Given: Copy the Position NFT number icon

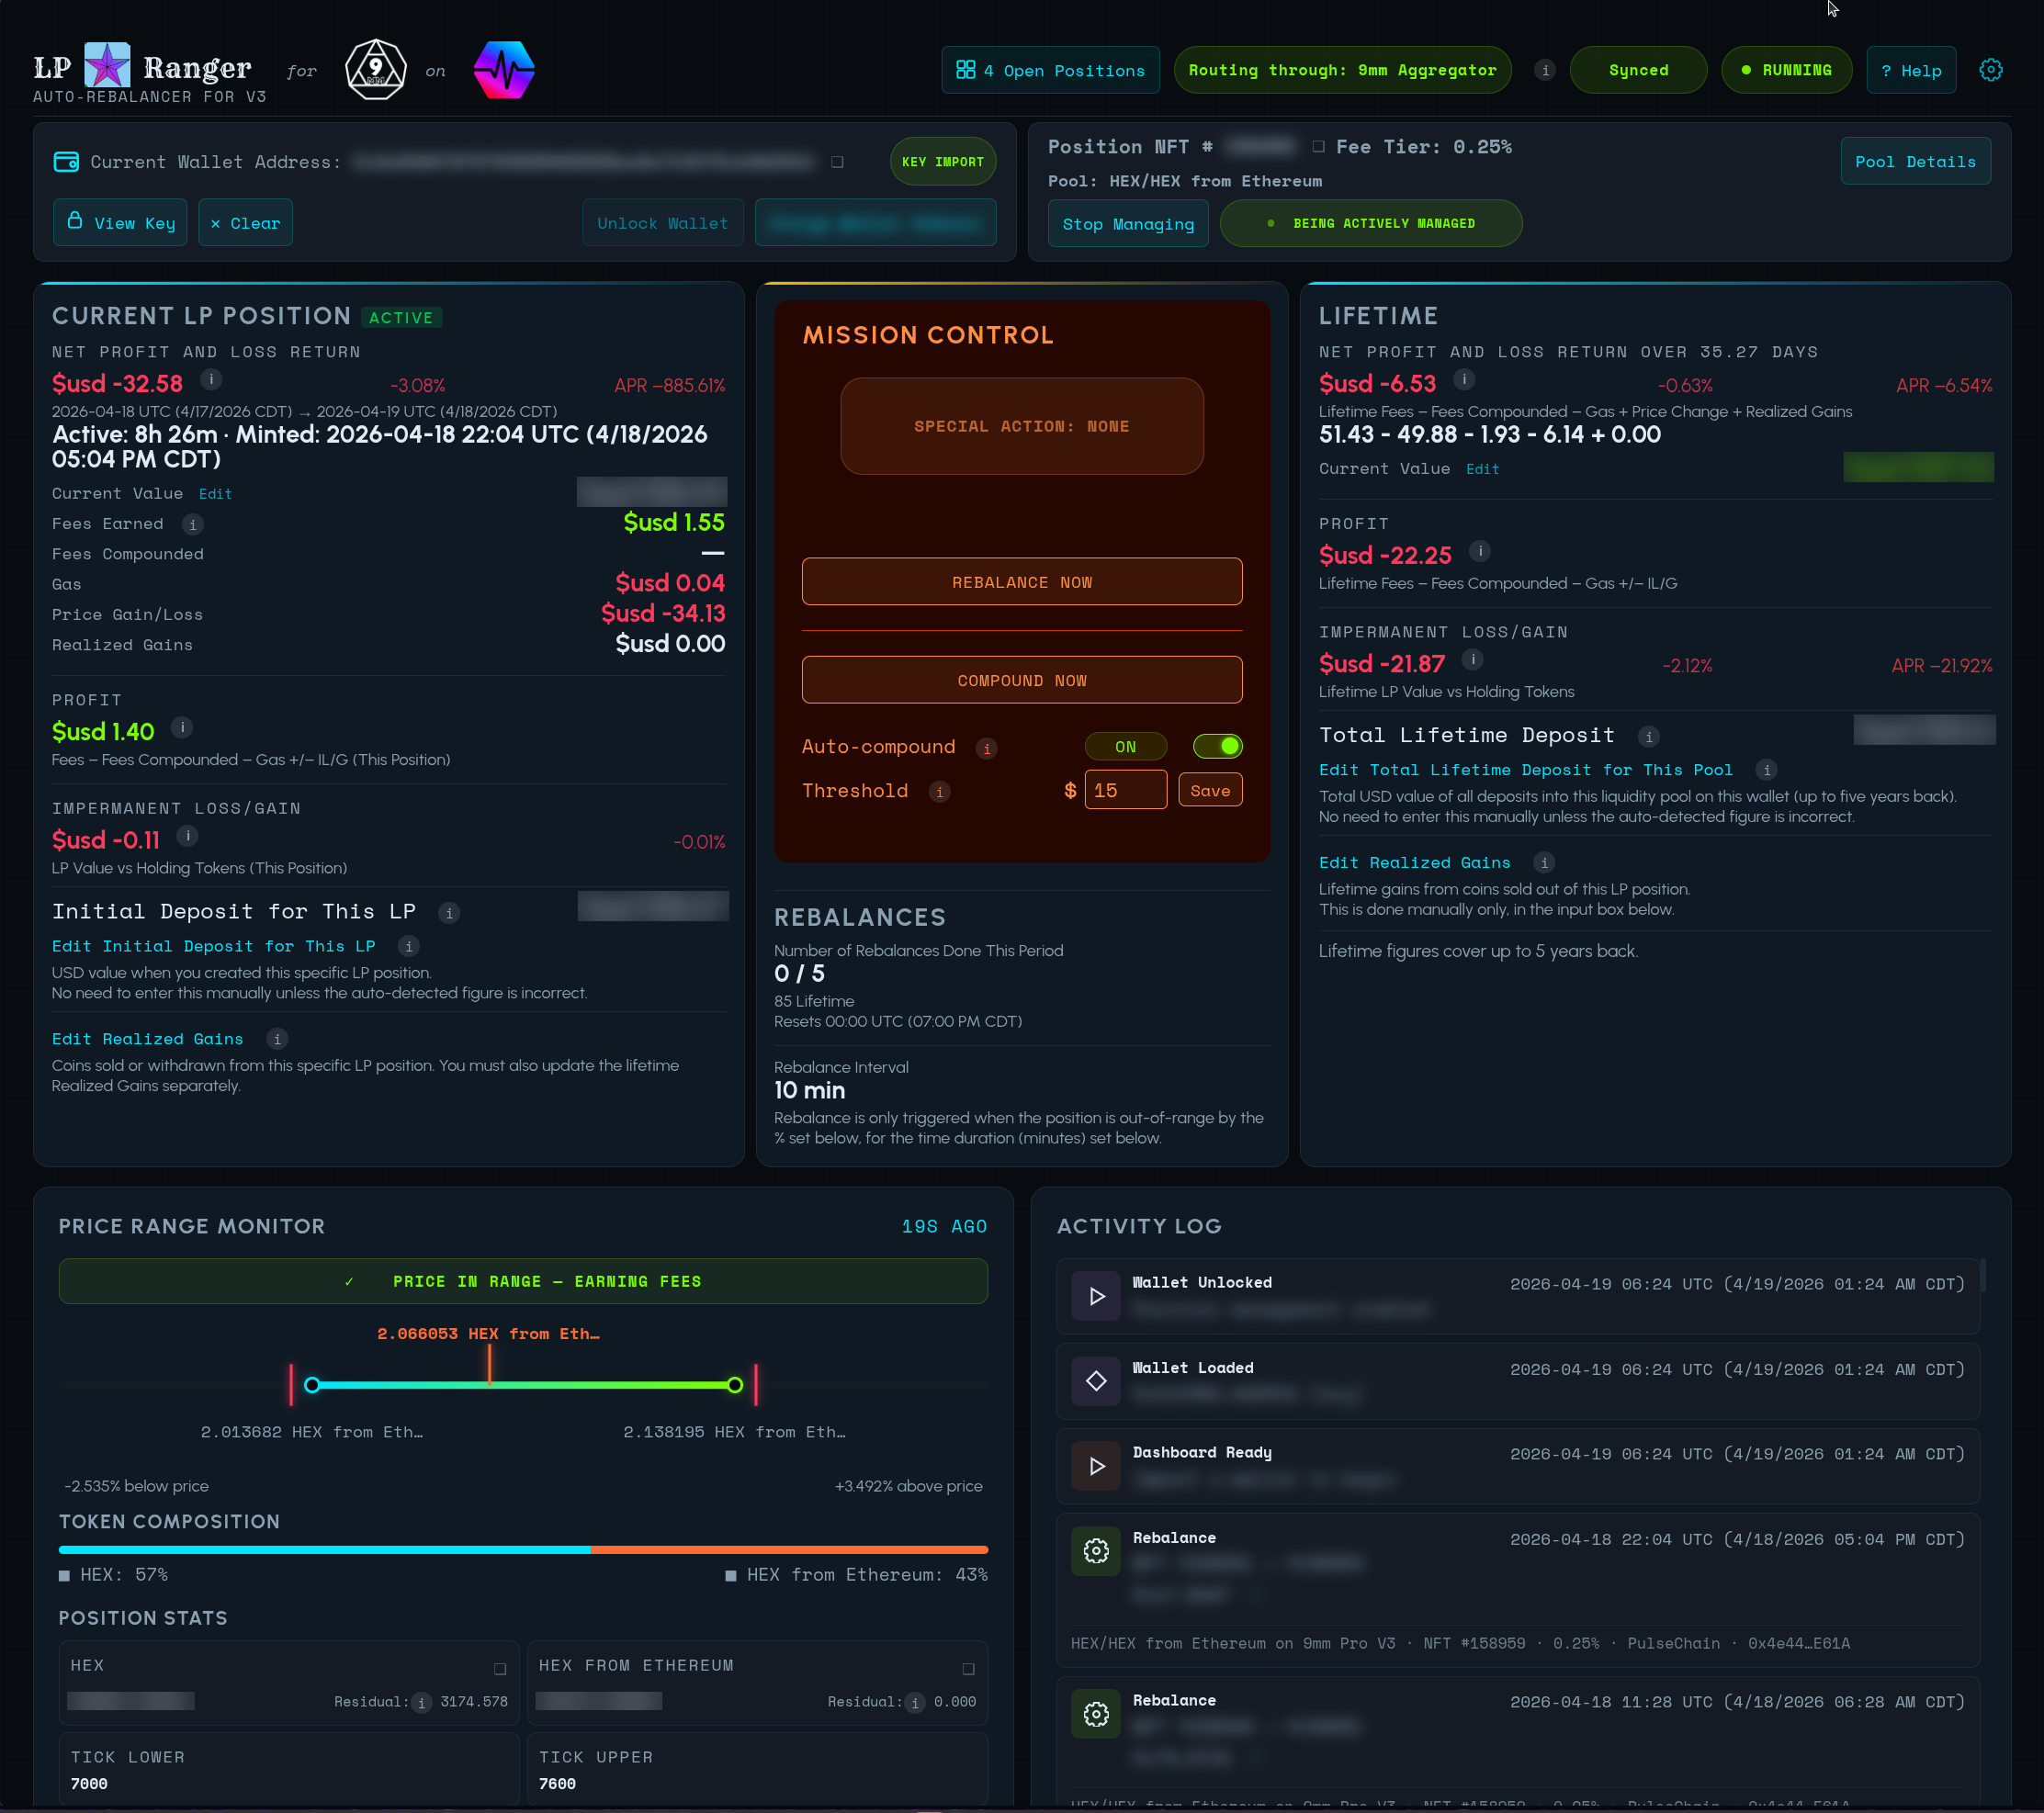Looking at the screenshot, I should (x=1318, y=147).
